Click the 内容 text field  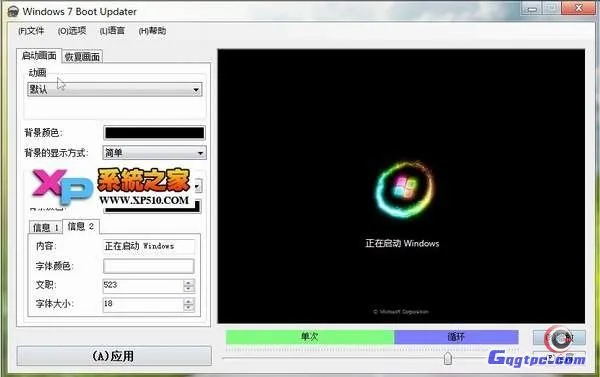click(x=148, y=246)
